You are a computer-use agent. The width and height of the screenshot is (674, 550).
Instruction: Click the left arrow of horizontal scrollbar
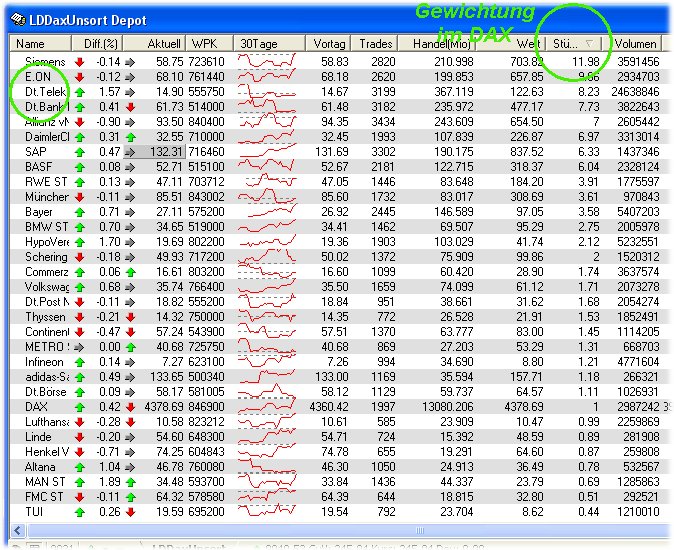(18, 530)
